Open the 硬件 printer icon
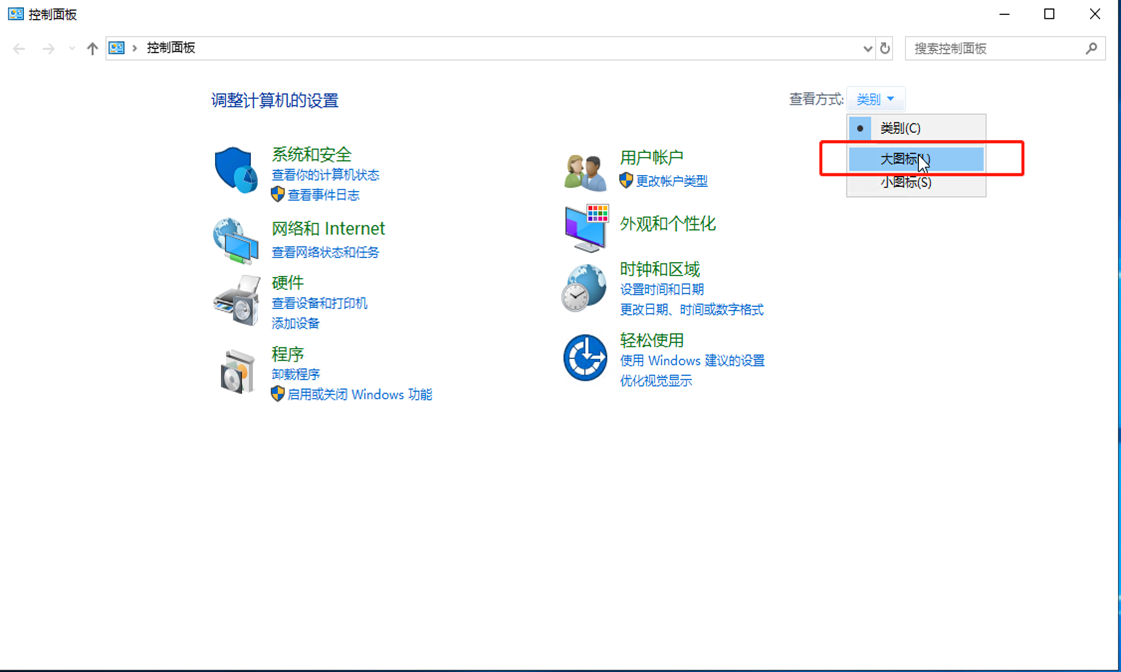 [237, 300]
